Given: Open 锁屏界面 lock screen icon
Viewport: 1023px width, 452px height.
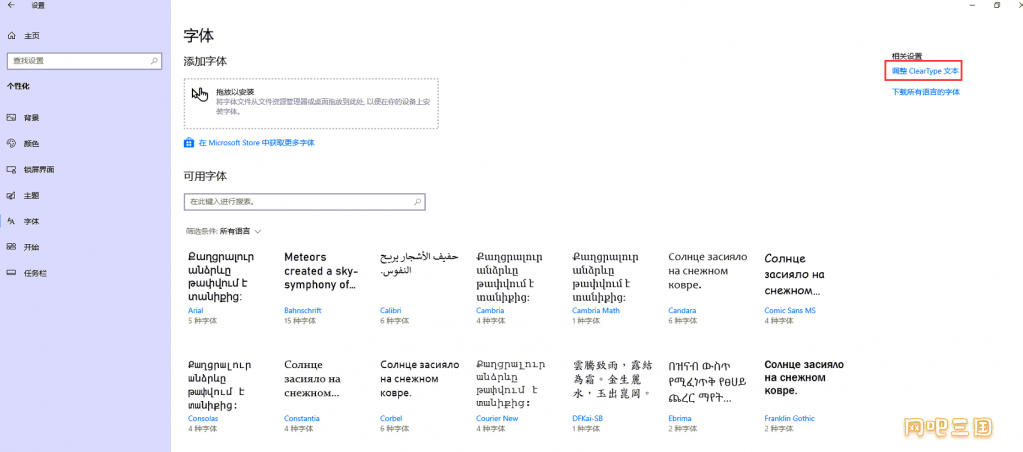Looking at the screenshot, I should [11, 170].
